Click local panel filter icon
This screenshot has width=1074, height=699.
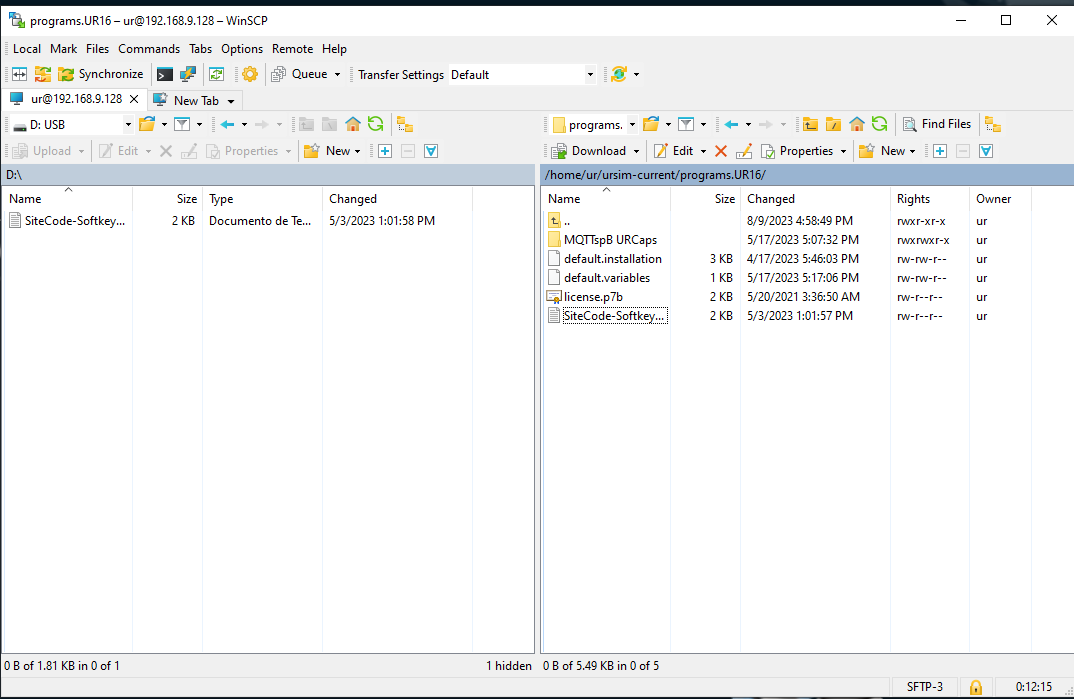coord(182,124)
